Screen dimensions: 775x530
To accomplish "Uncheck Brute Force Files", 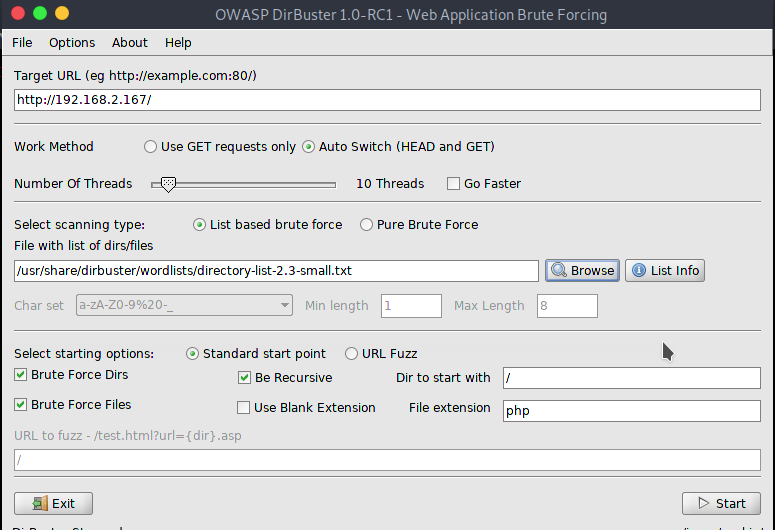I will click(20, 404).
